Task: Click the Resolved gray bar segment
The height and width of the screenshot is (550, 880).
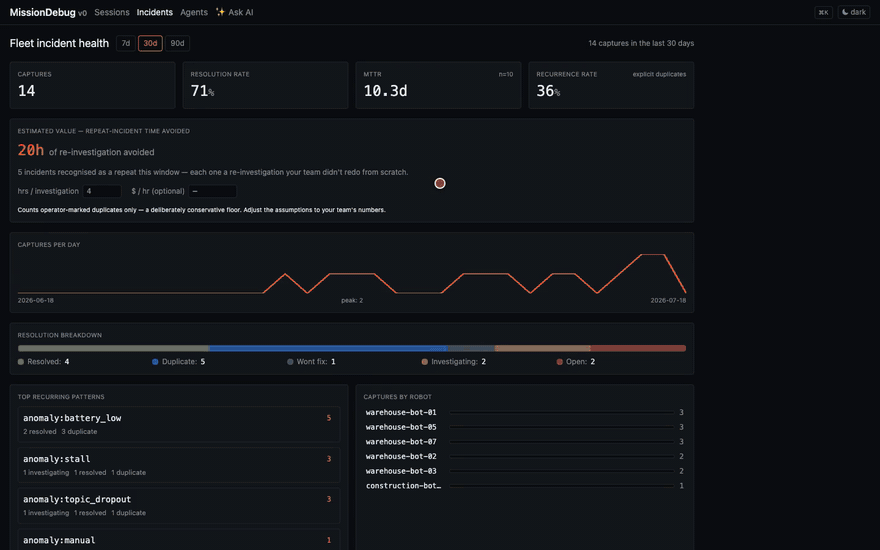Action: point(113,349)
